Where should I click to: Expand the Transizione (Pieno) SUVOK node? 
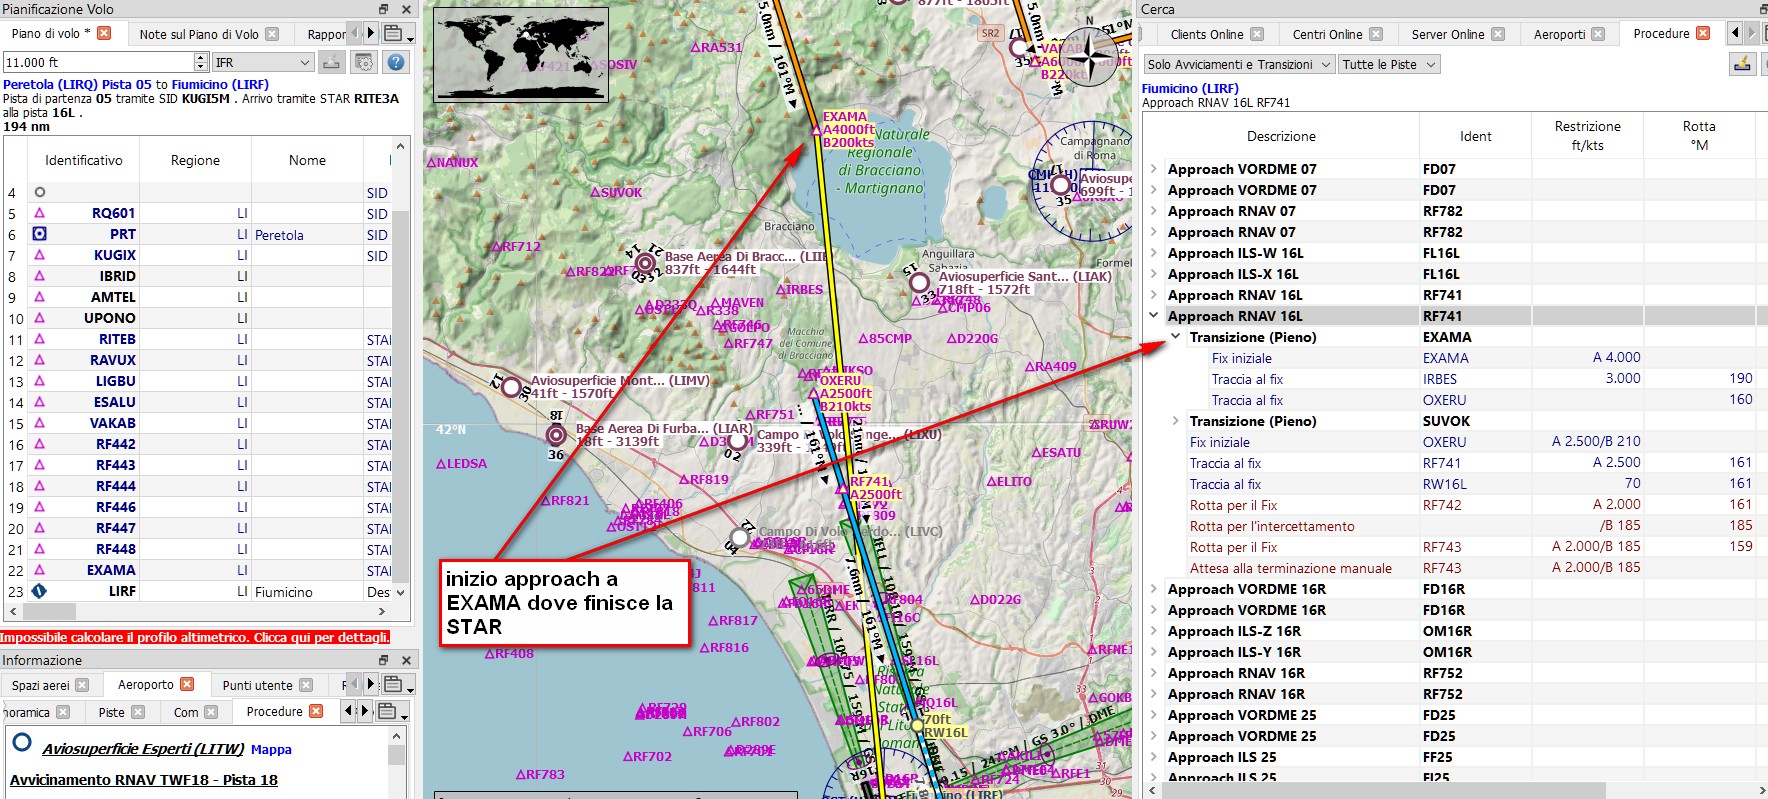(x=1176, y=421)
